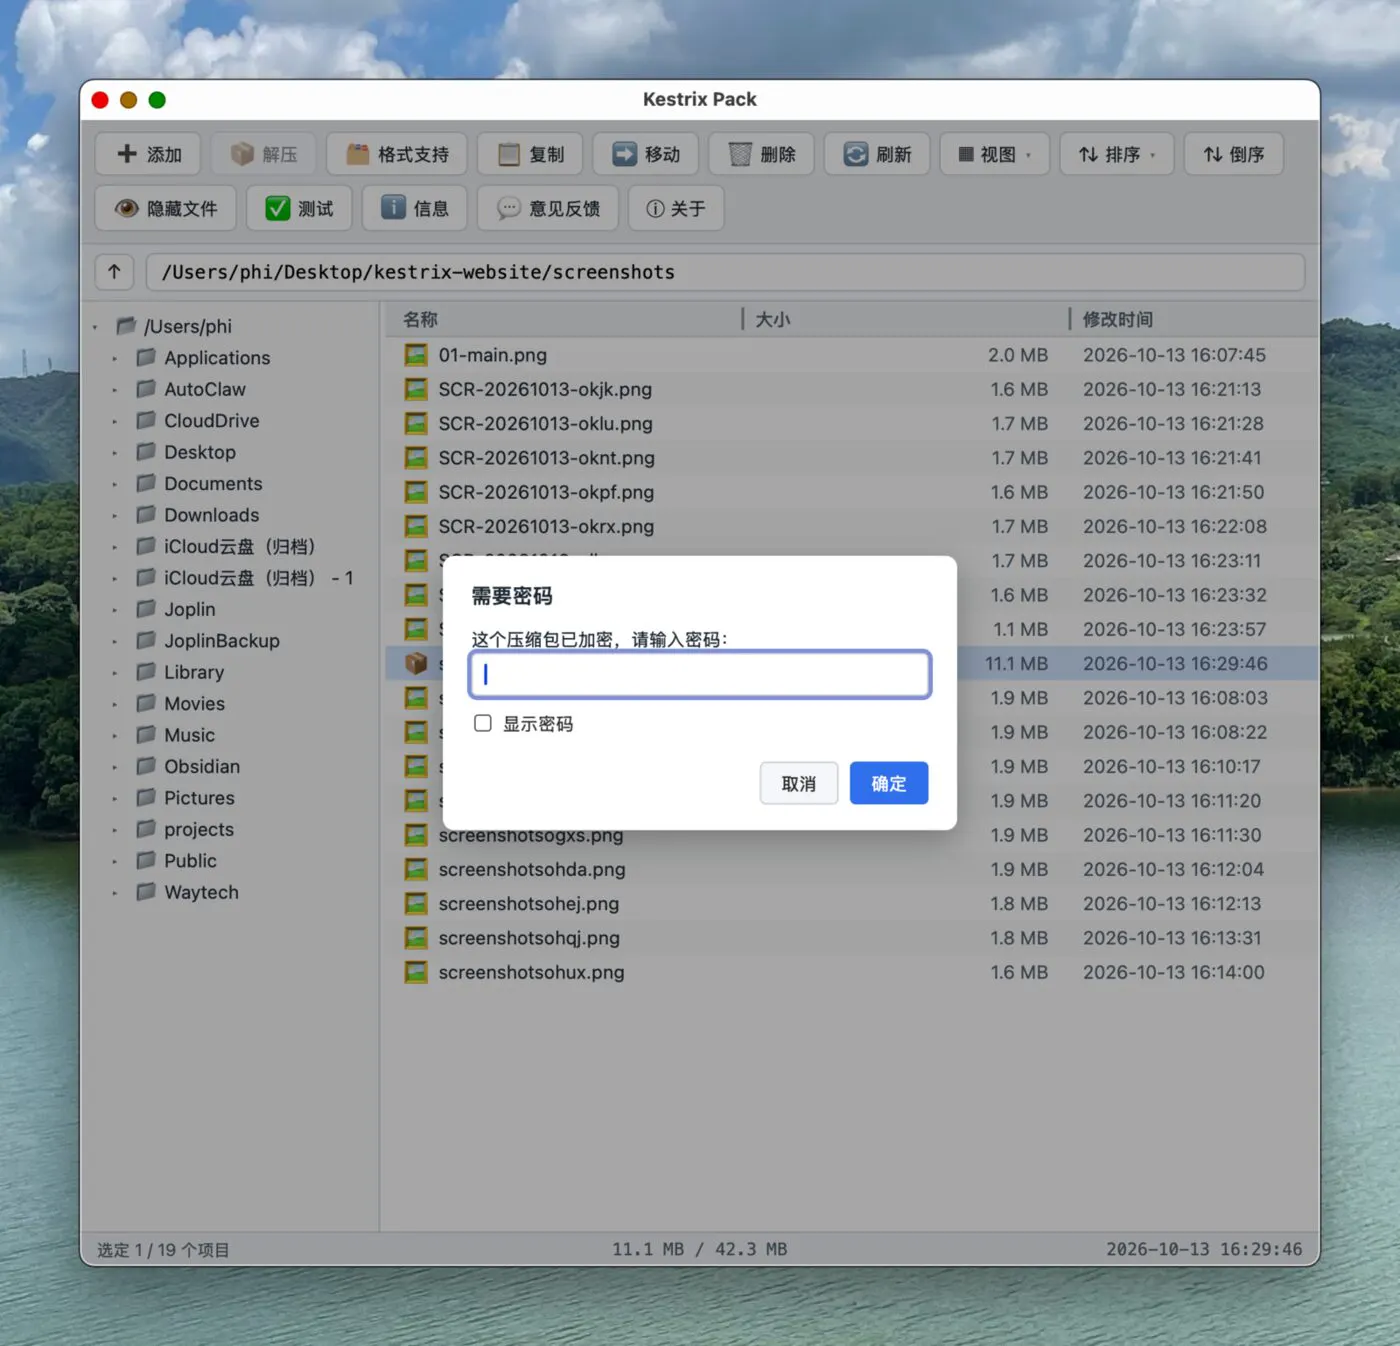Screen dimensions: 1400x1346
Task: Click the 移动 (Move) toolbar button
Action: coord(646,154)
